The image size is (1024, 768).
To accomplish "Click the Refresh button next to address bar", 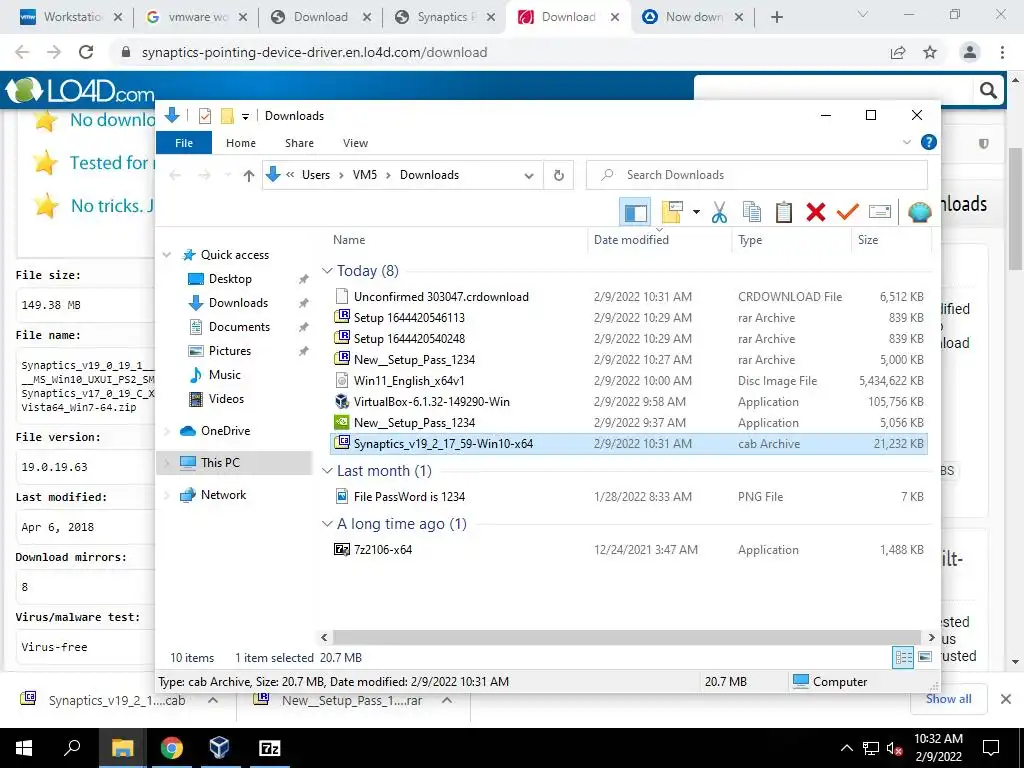I will [558, 175].
